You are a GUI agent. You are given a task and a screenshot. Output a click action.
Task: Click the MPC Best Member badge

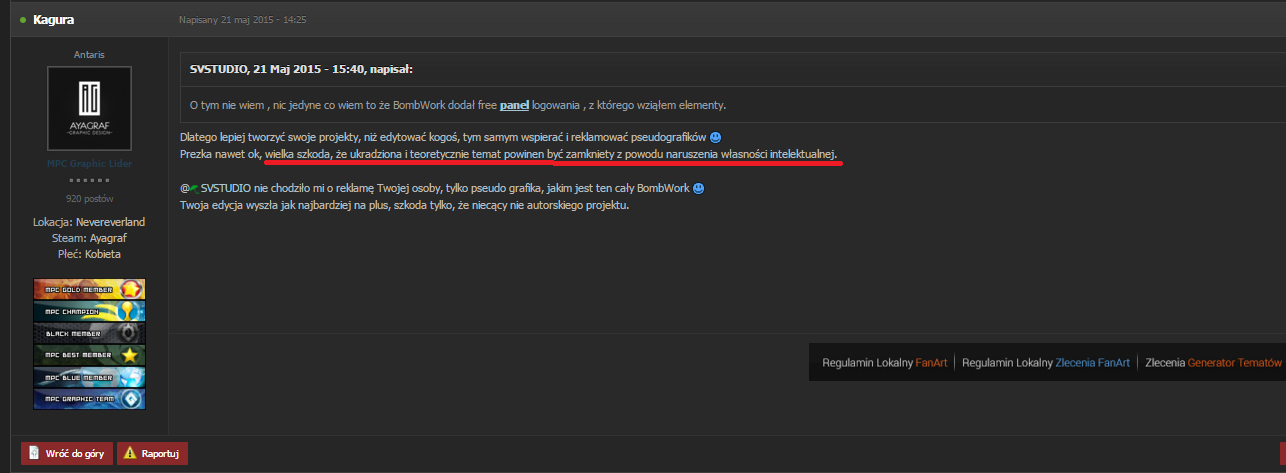(89, 355)
